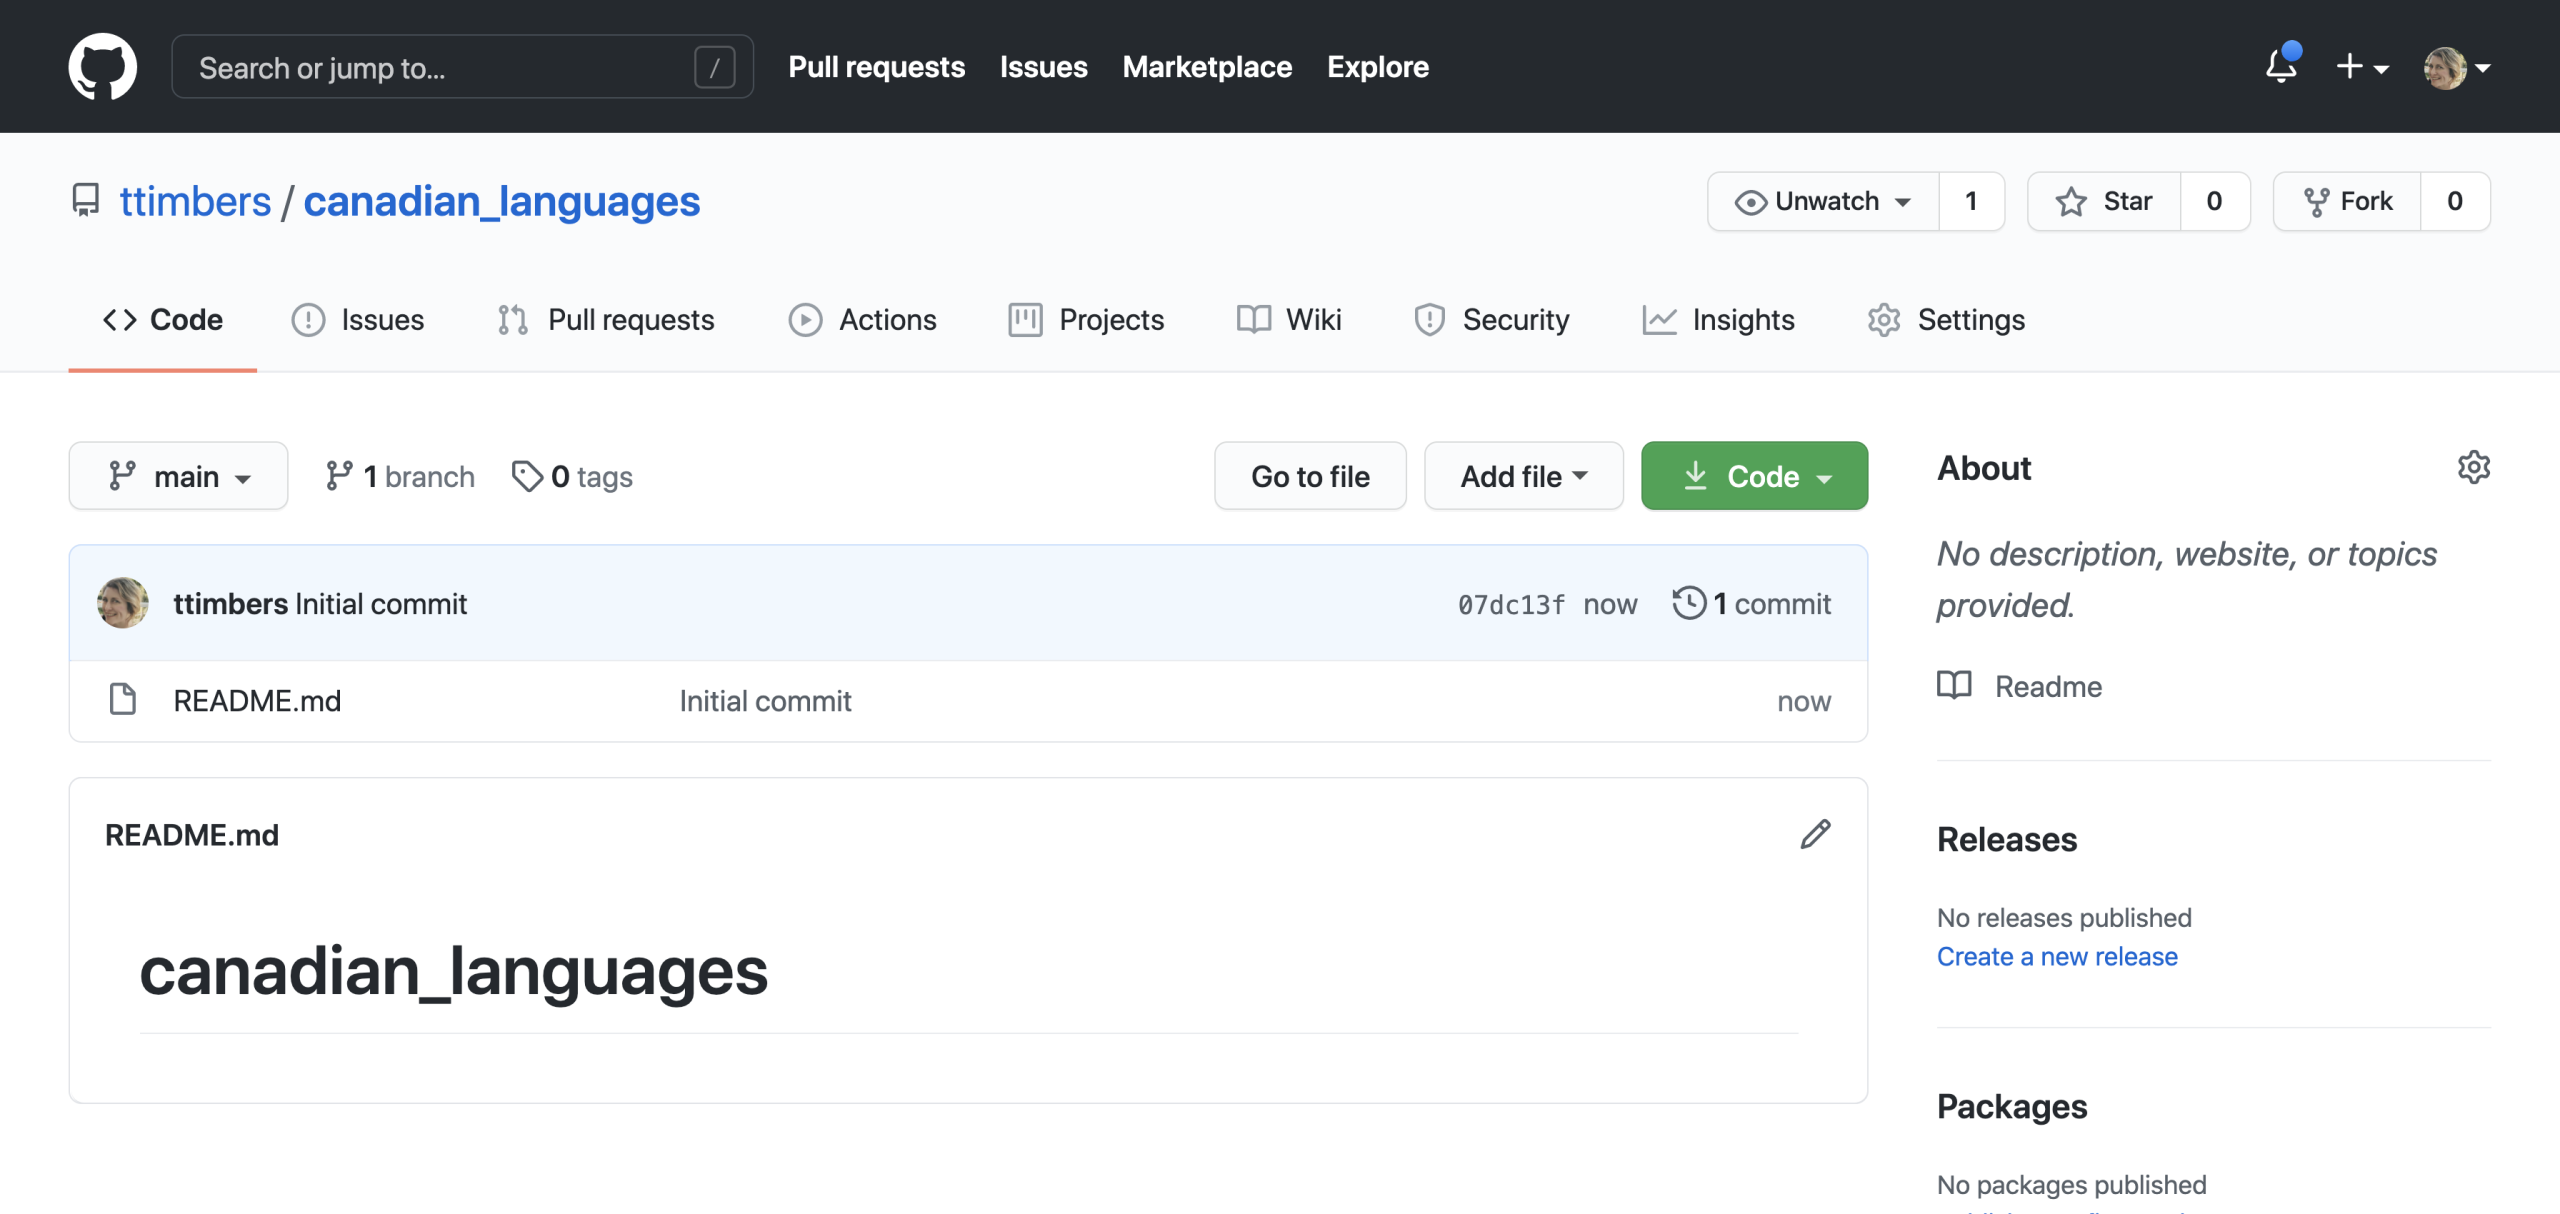This screenshot has height=1214, width=2560.
Task: Expand the main branch dropdown
Action: [178, 476]
